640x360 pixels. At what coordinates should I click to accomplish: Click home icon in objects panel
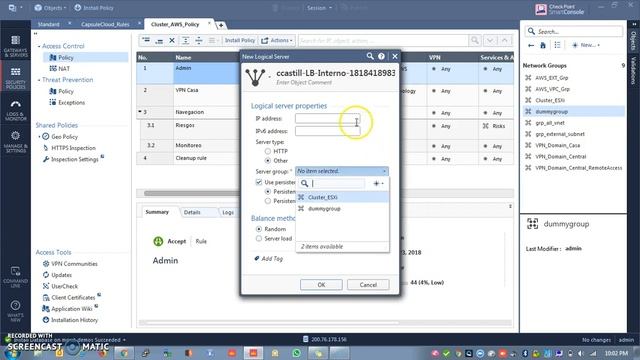pos(543,45)
